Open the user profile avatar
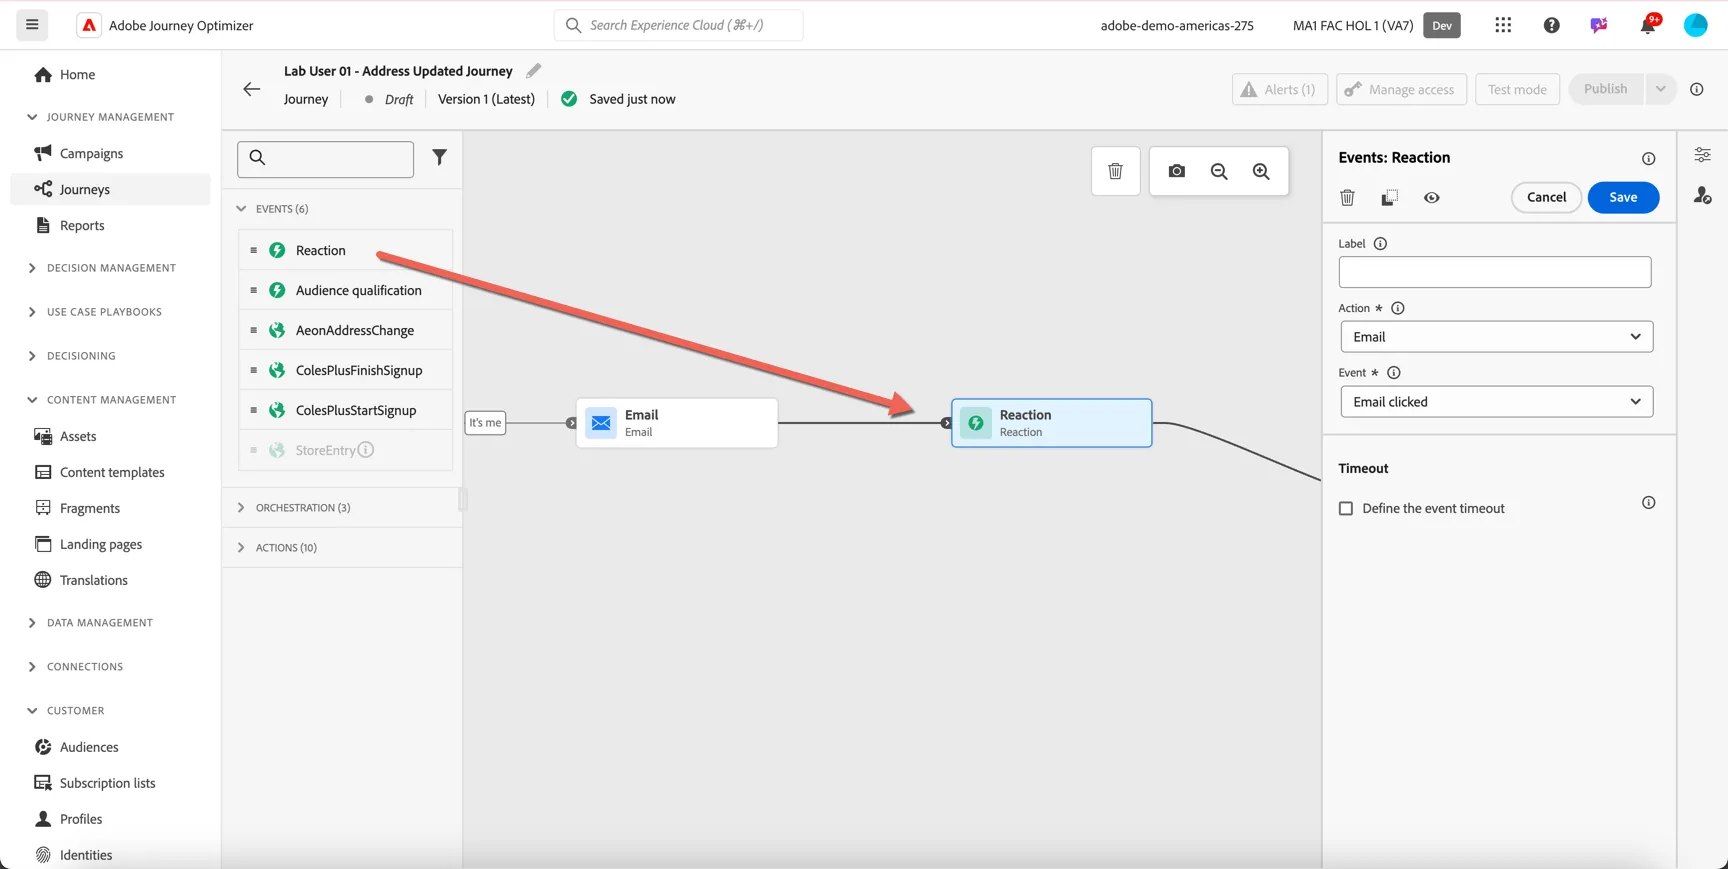This screenshot has width=1728, height=869. click(x=1695, y=25)
